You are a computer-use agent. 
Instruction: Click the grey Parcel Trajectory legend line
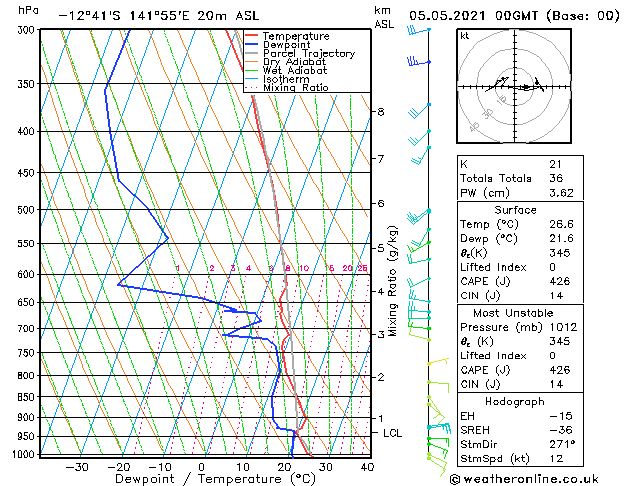[251, 53]
